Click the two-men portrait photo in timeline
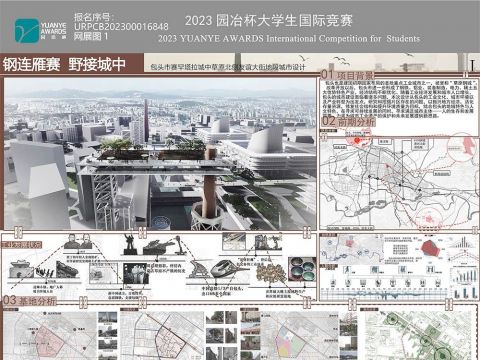 coord(78,242)
